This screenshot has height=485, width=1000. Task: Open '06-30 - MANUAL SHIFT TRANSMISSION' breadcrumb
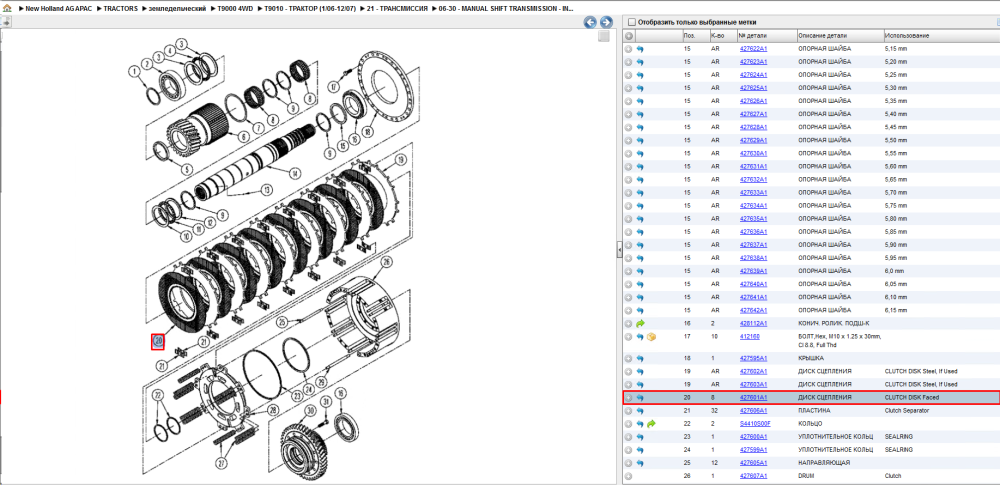tap(506, 10)
